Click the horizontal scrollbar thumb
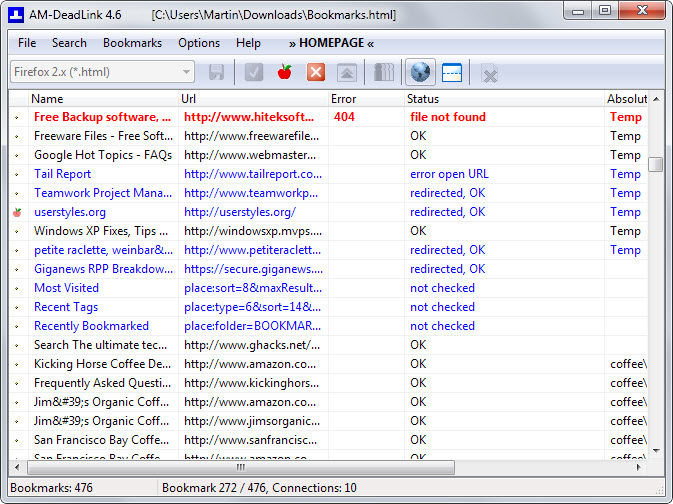This screenshot has height=504, width=673. (241, 467)
